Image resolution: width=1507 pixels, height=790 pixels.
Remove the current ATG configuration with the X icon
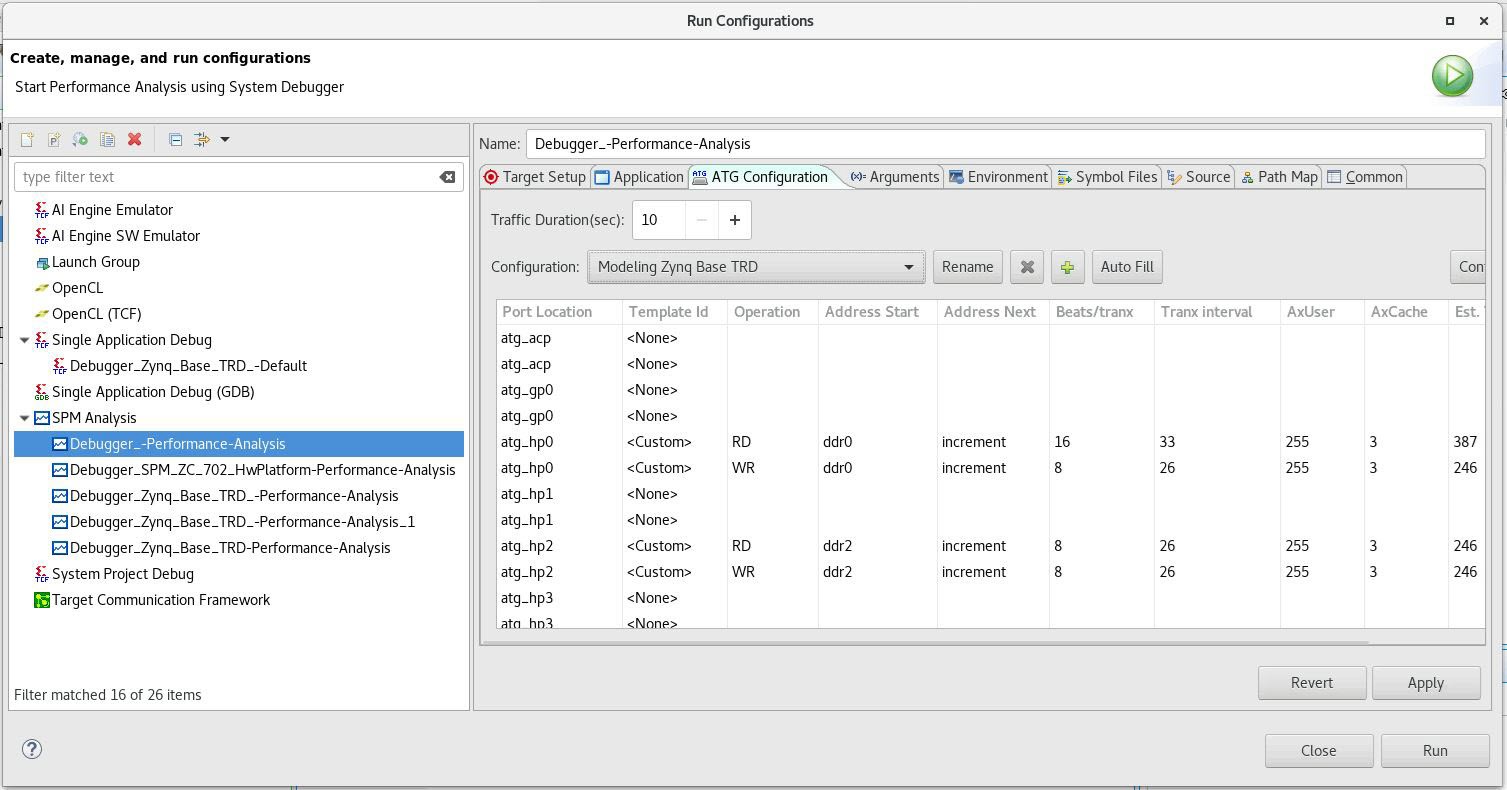tap(1026, 266)
